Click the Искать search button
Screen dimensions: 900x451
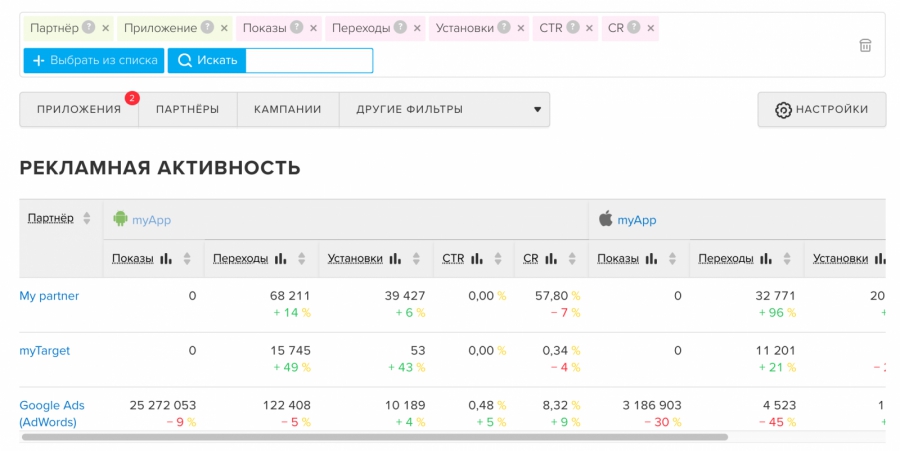tap(207, 60)
